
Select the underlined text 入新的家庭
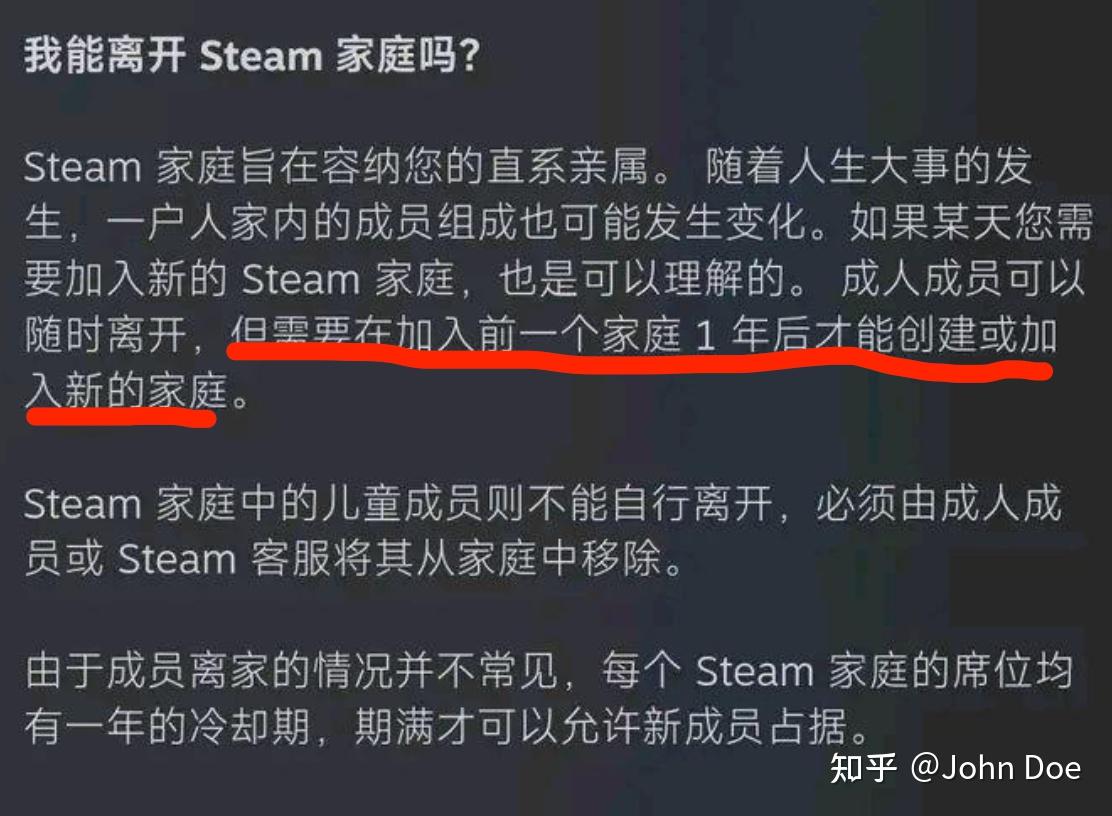coord(126,391)
